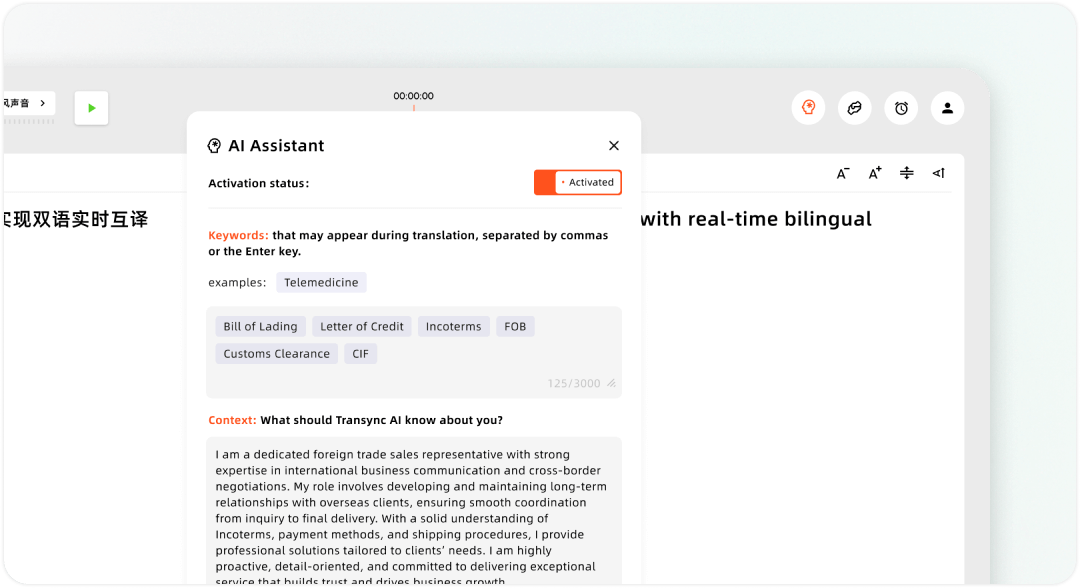This screenshot has height=588, width=1080.
Task: Click the Incoterms keyword tag
Action: 453,326
